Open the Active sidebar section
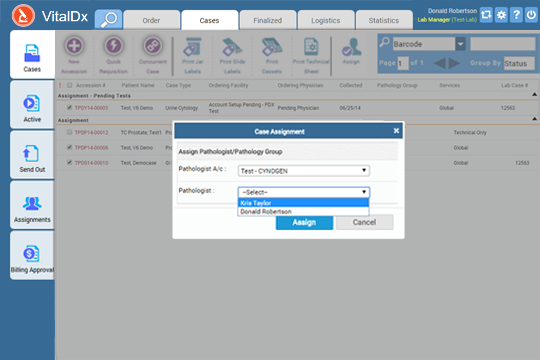540x360 pixels. 32,105
